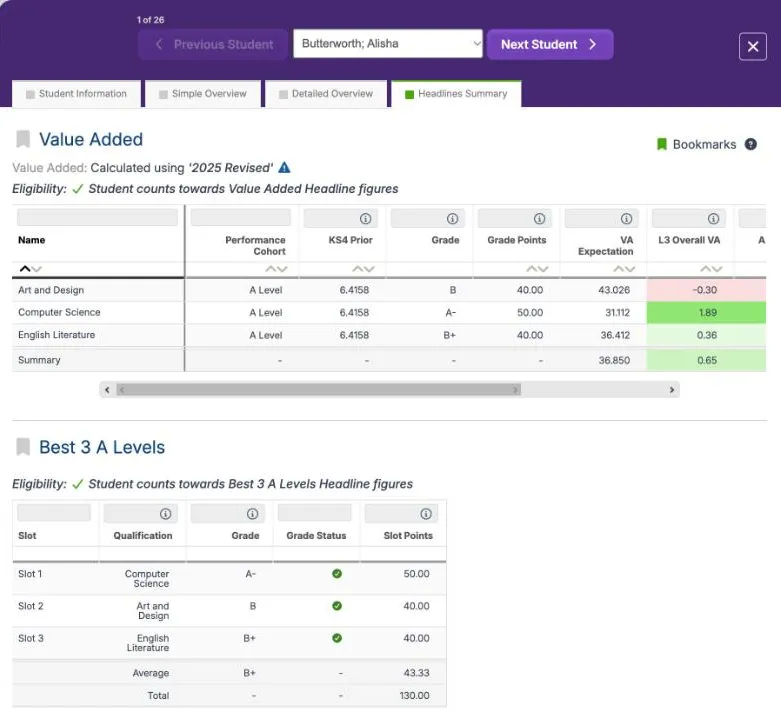The image size is (781, 712).
Task: Click the Grade Status filter field
Action: [x=314, y=513]
